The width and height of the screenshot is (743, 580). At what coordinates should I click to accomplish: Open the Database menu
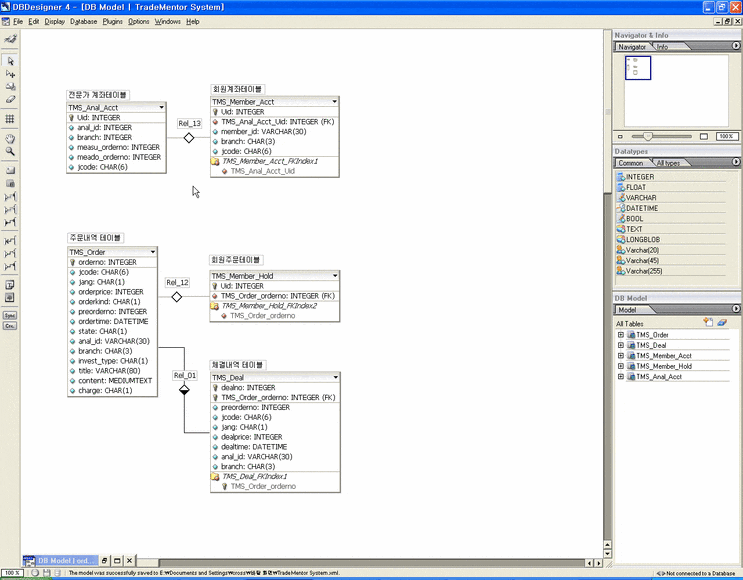click(x=84, y=21)
